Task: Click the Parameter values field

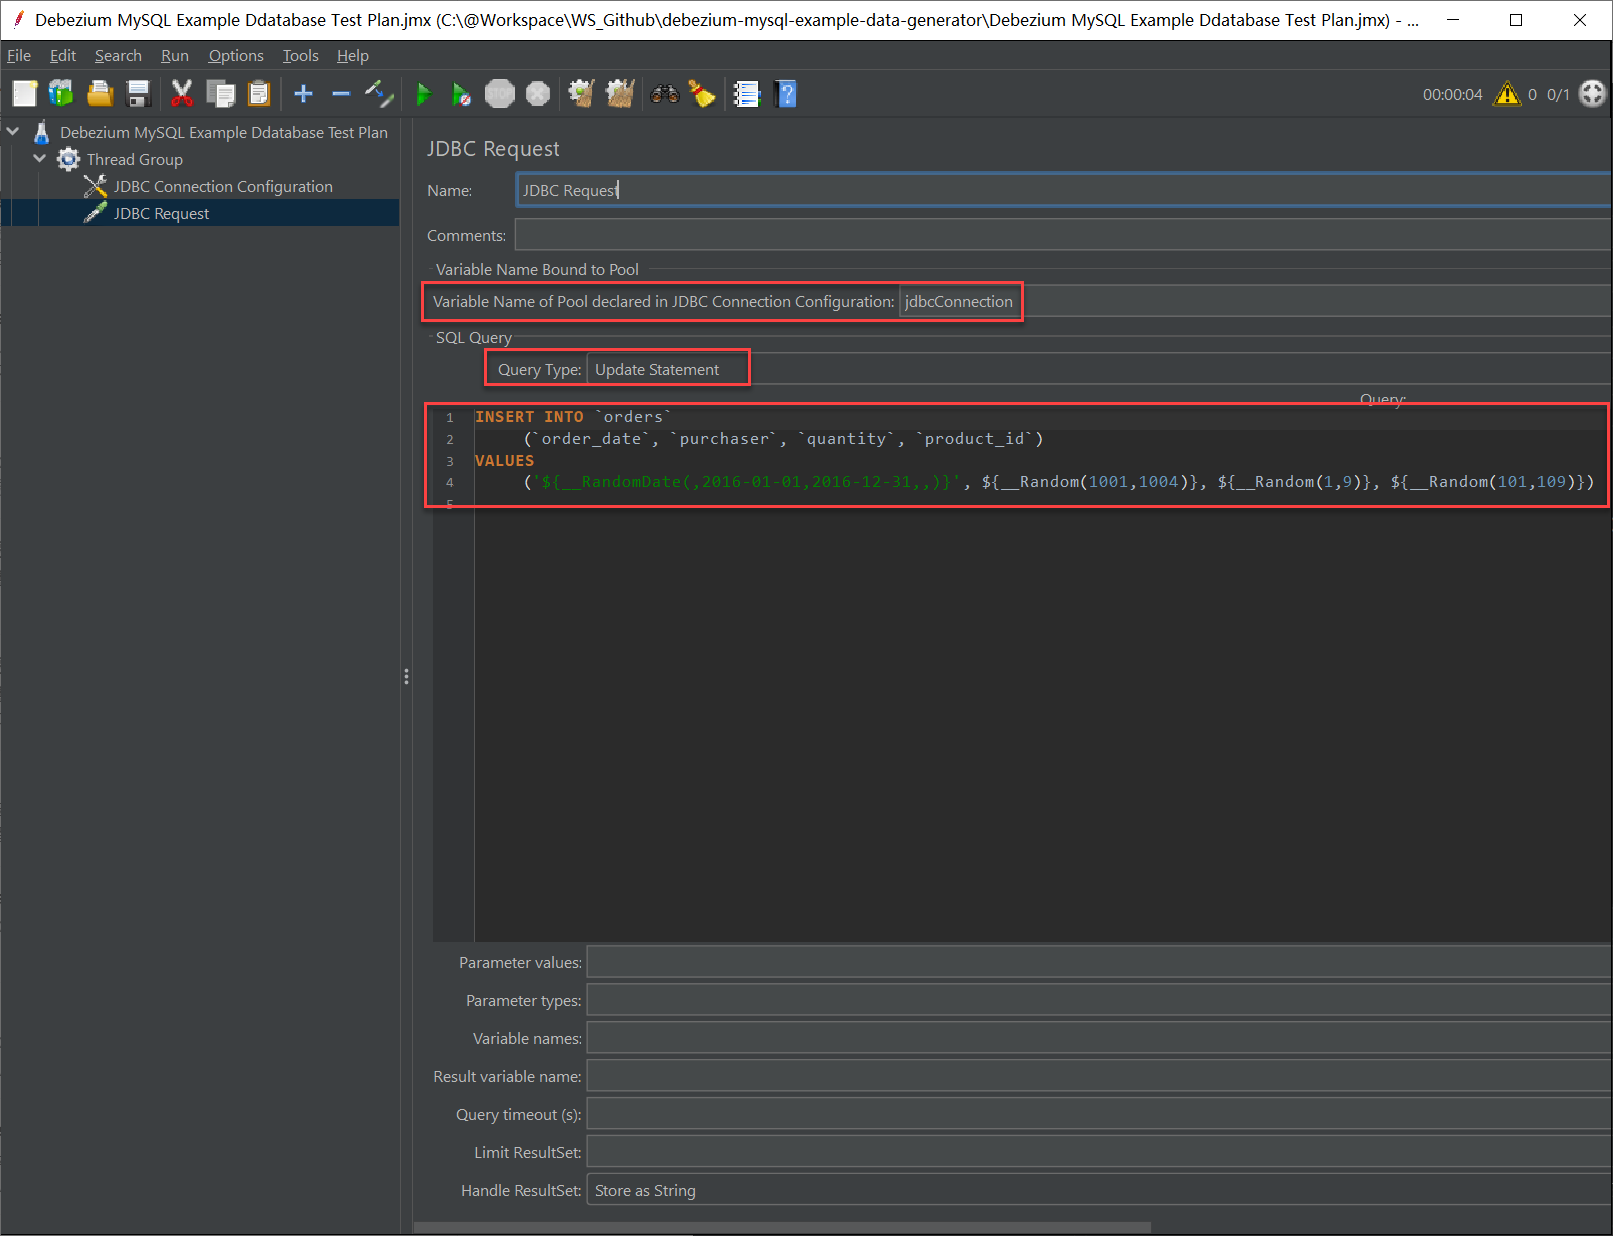Action: click(1098, 962)
